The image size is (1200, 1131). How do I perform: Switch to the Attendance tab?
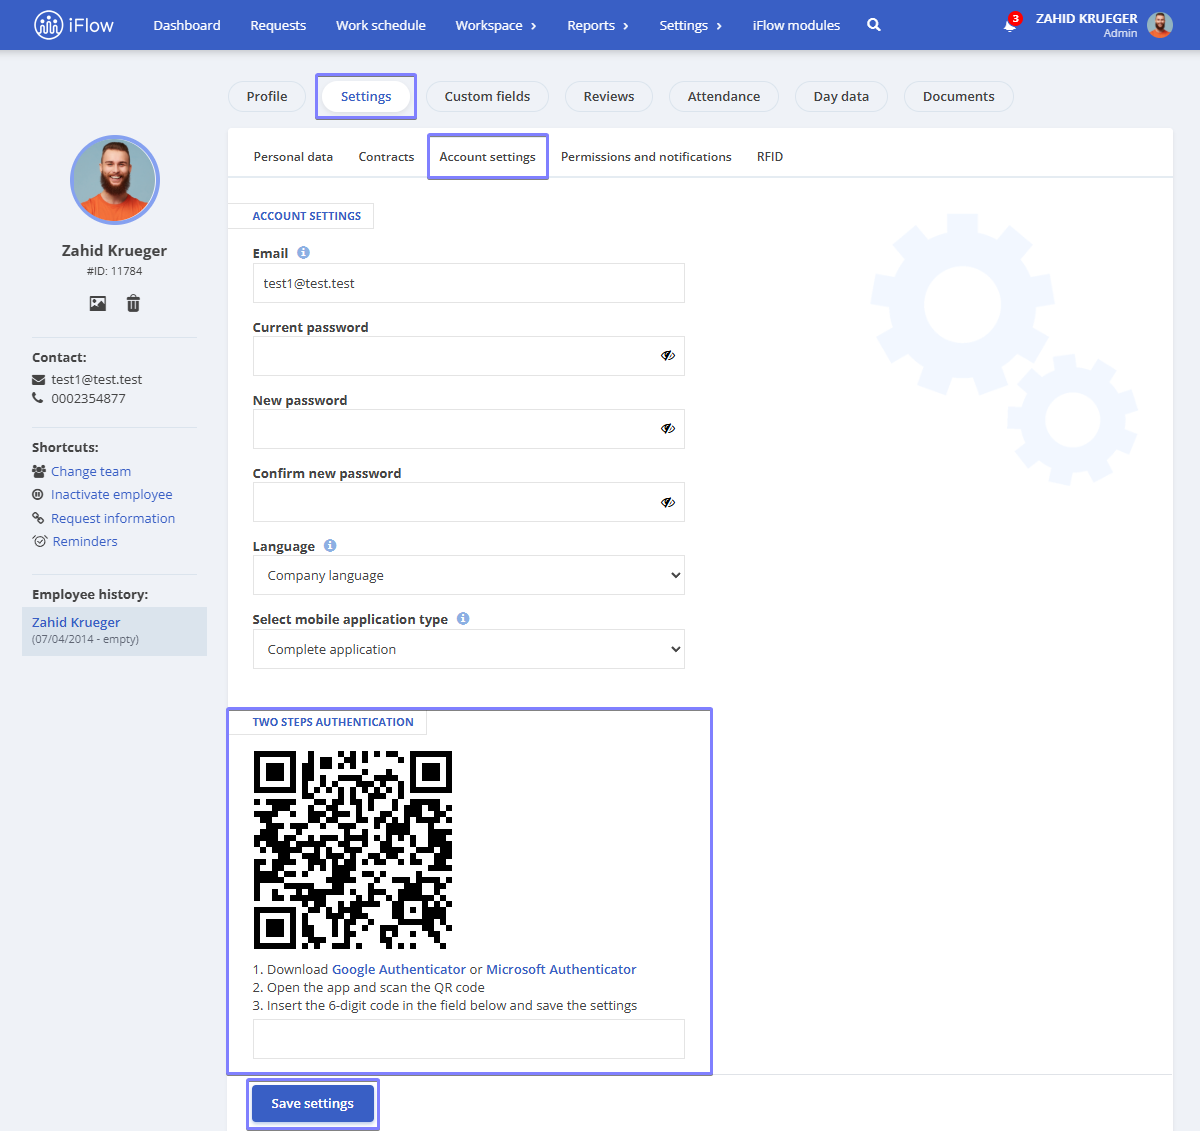724,96
